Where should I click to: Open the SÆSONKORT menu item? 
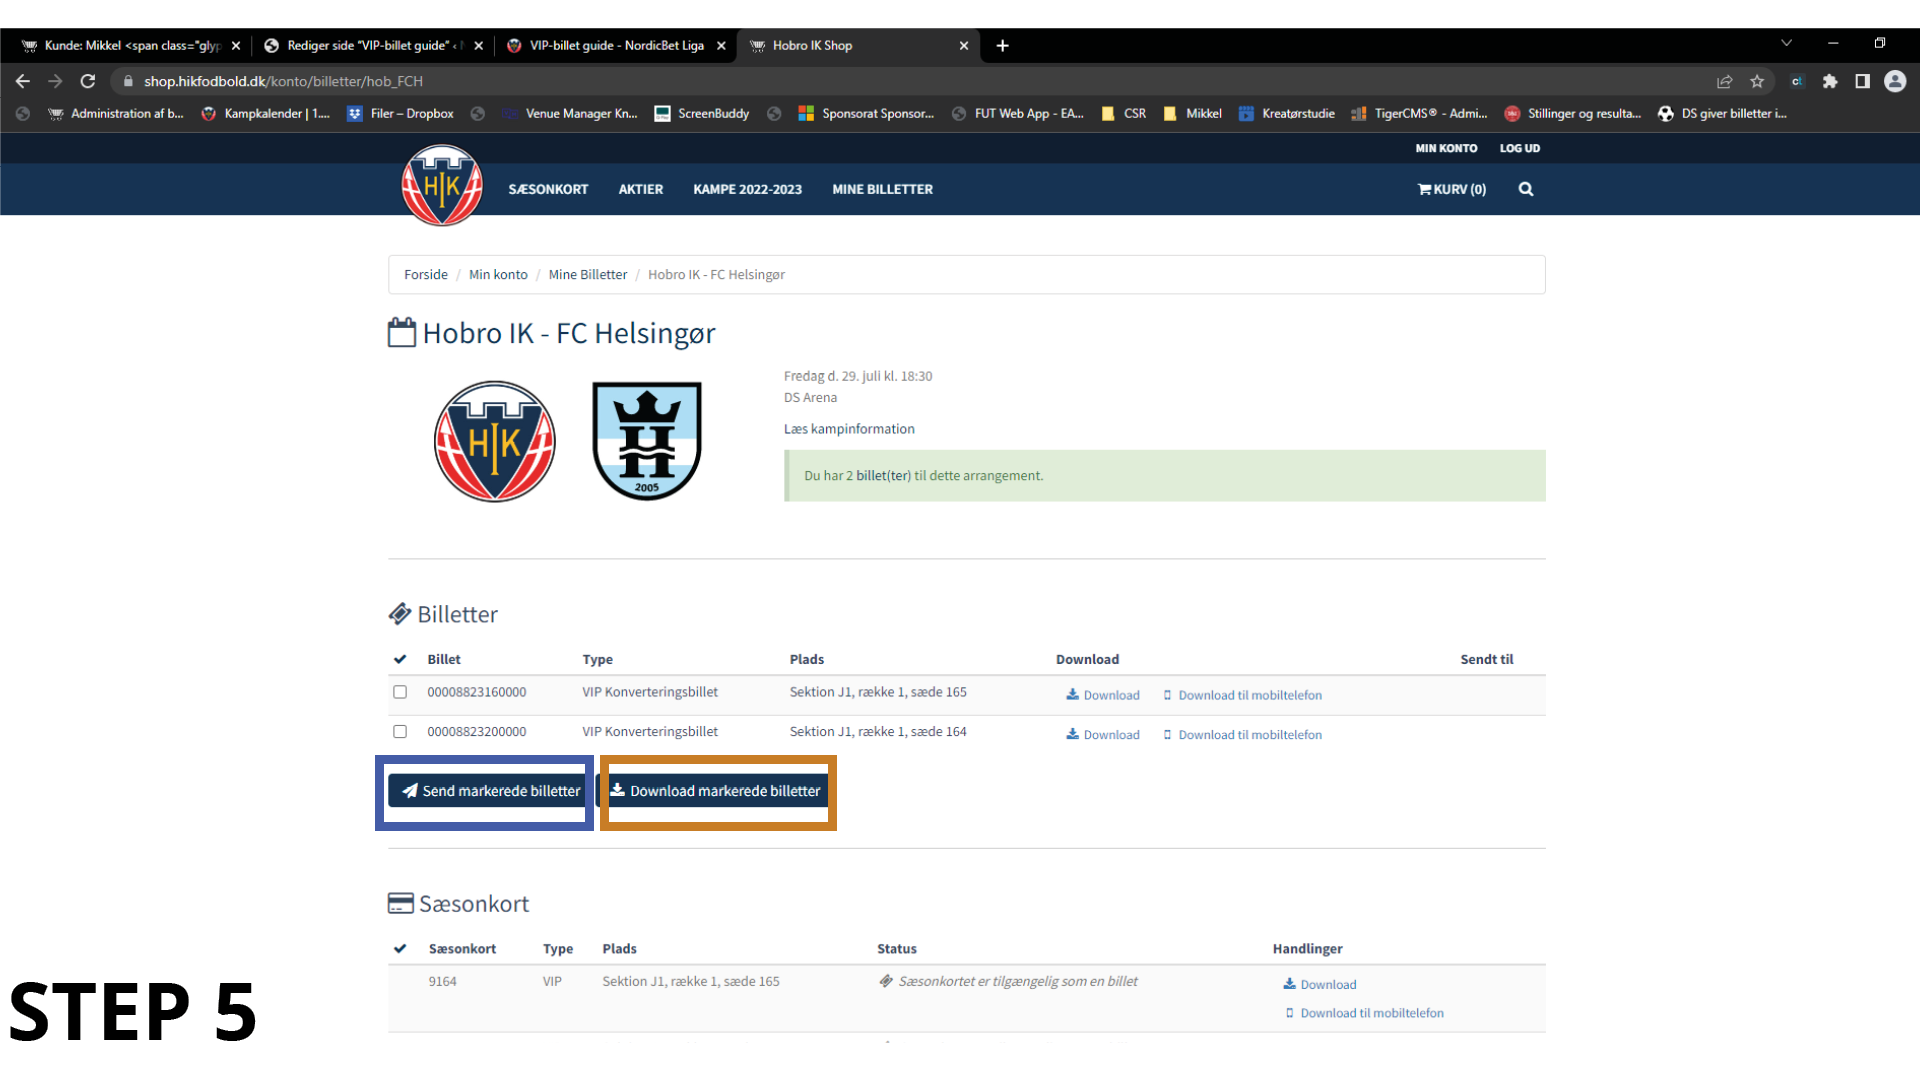(548, 189)
